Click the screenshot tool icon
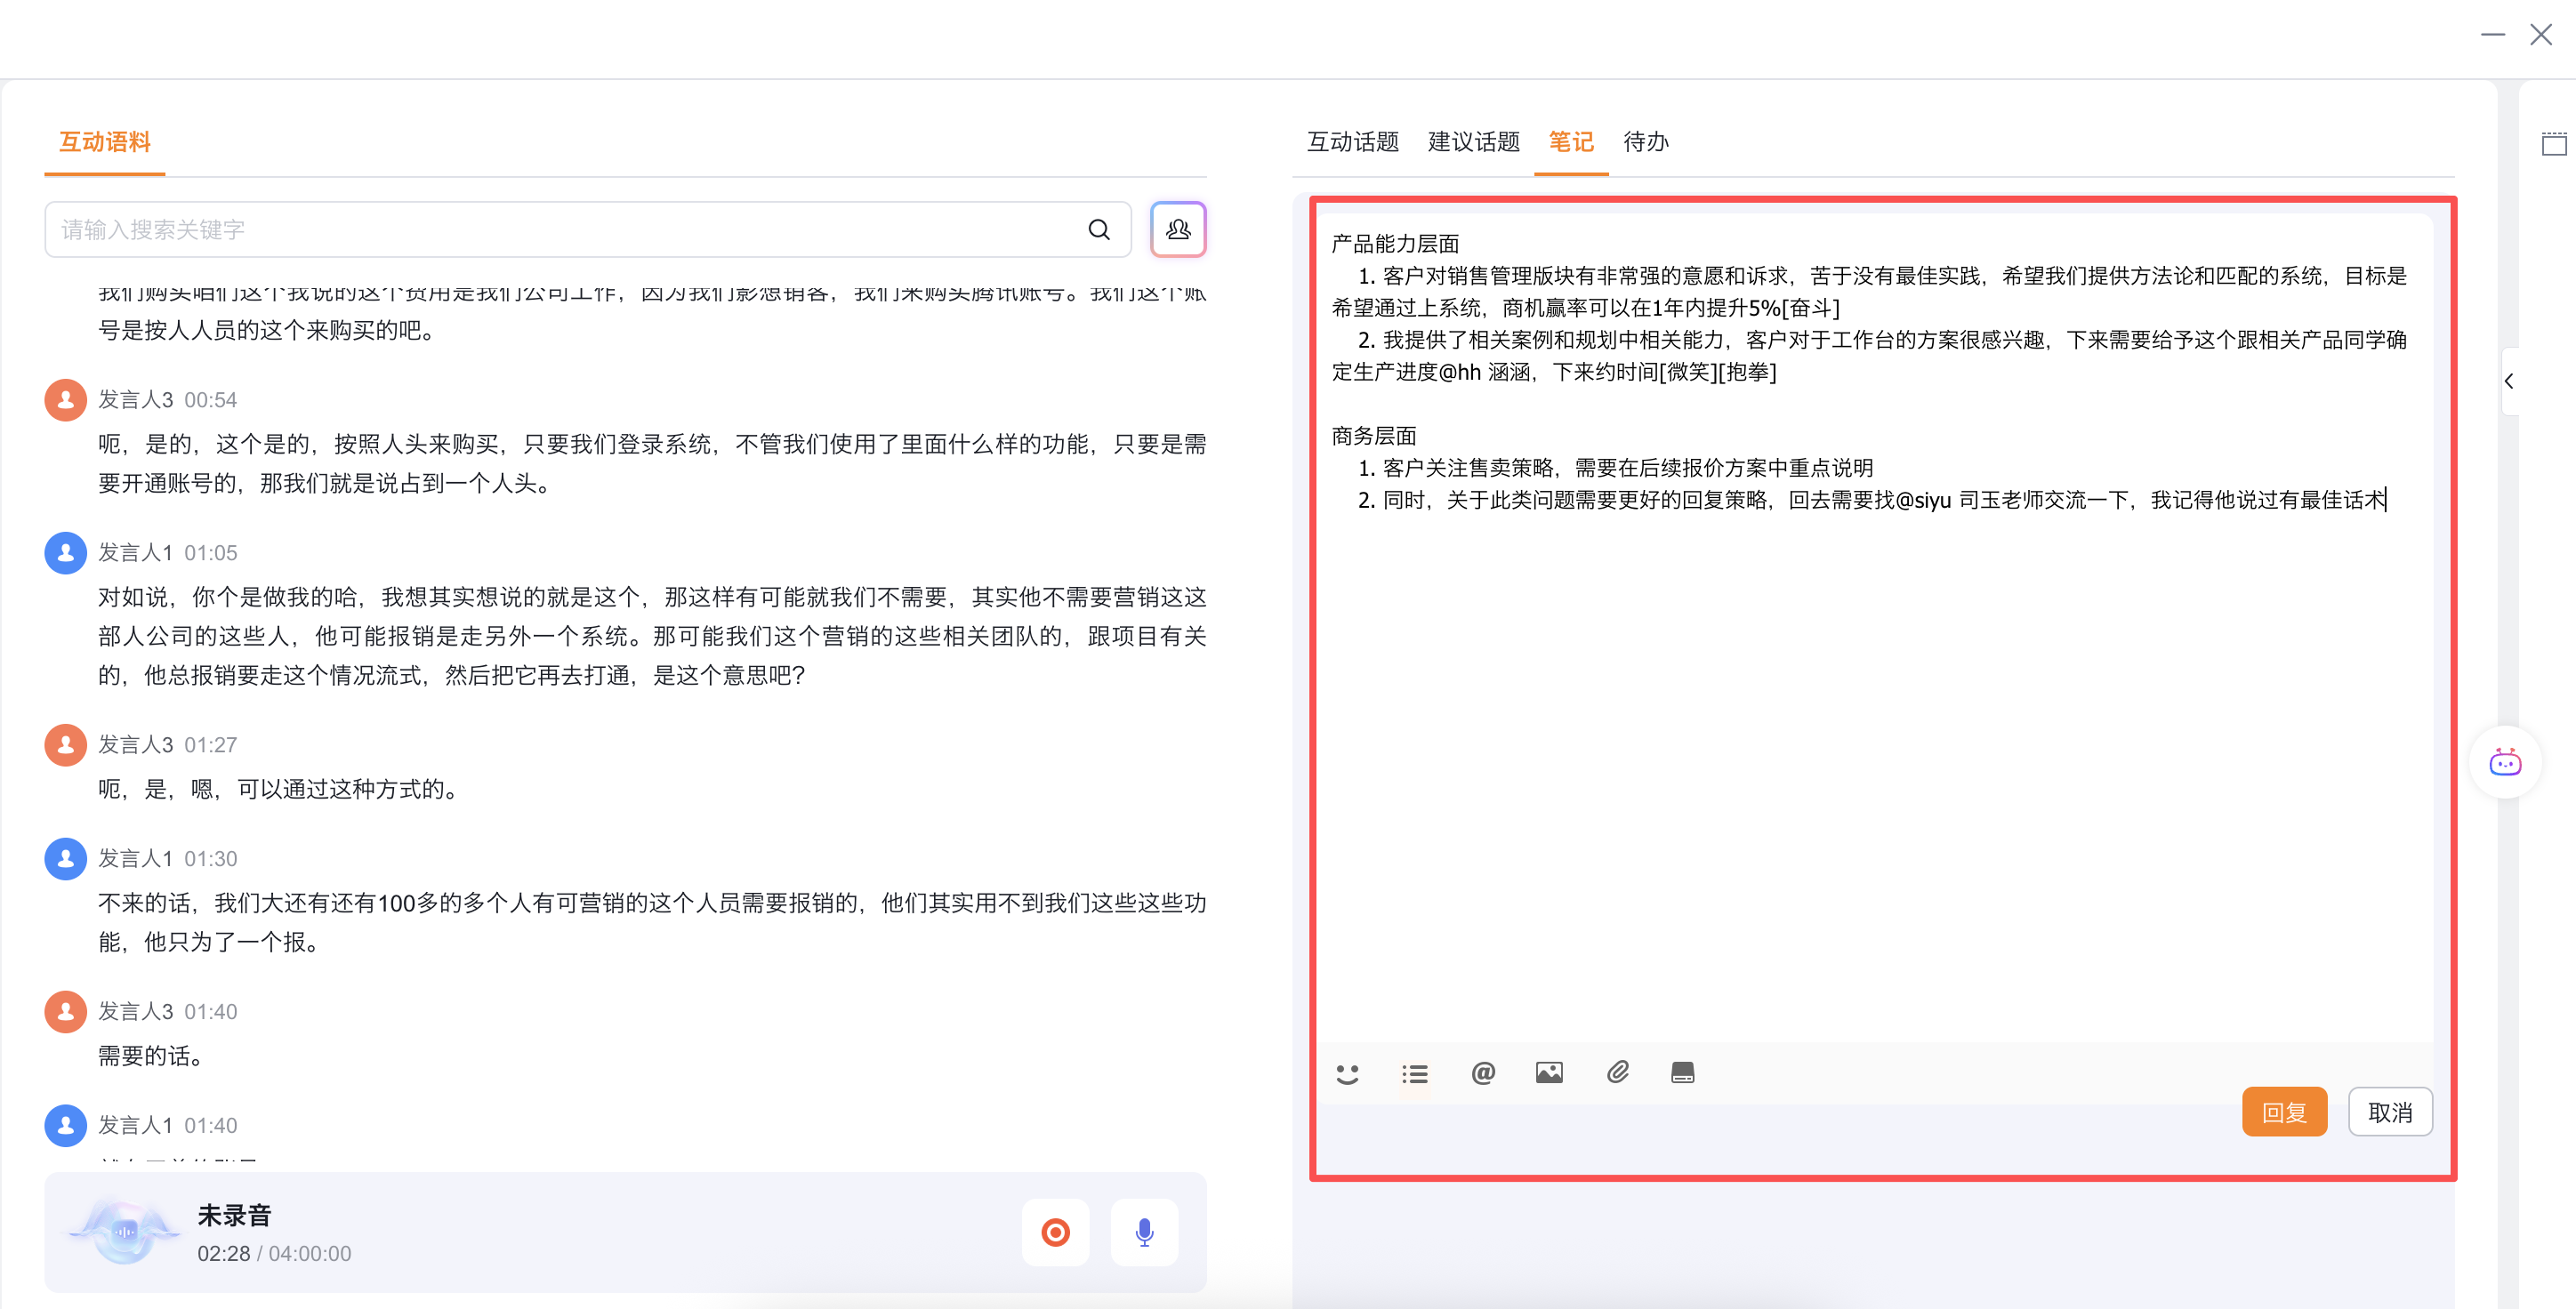 click(x=1683, y=1073)
